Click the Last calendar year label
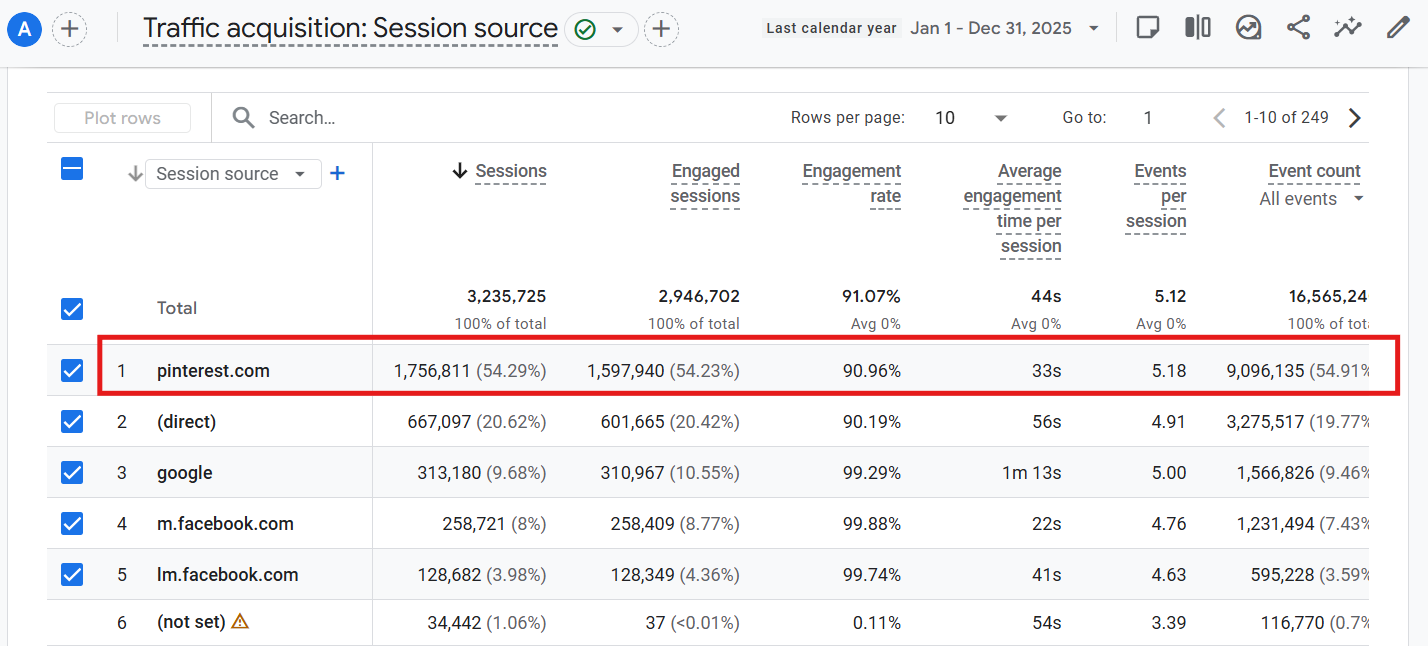 coord(831,28)
